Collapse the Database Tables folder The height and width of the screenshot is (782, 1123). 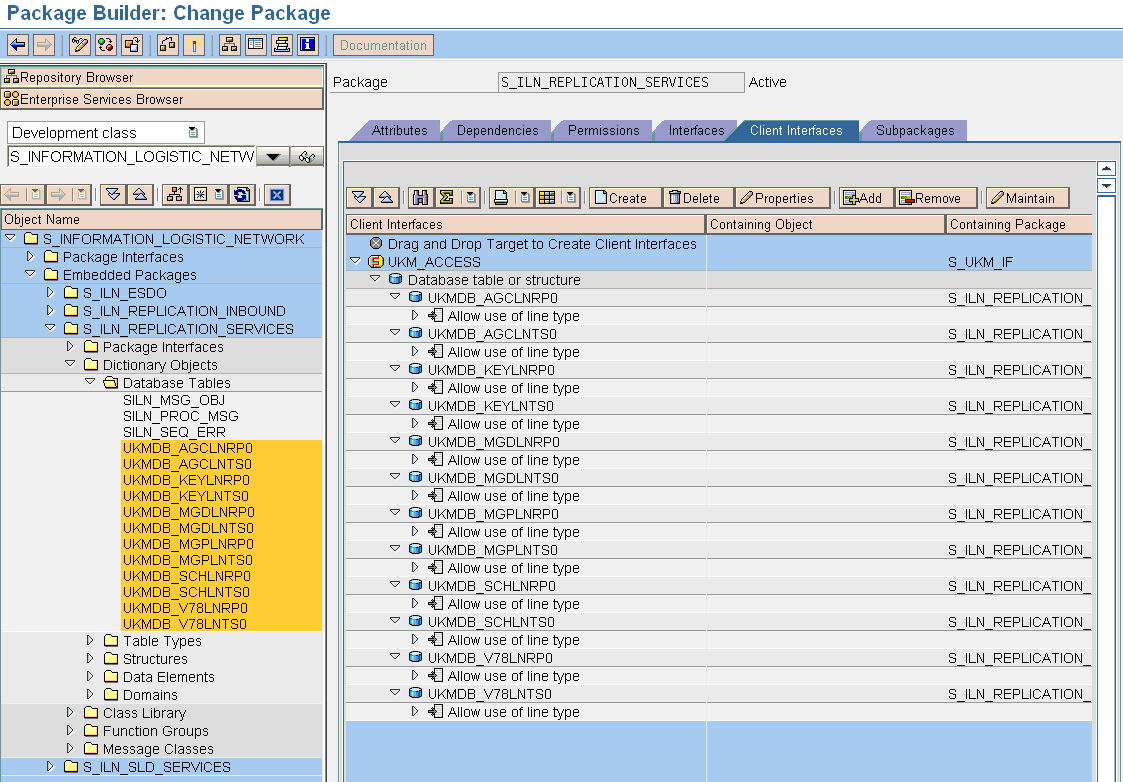click(x=89, y=383)
